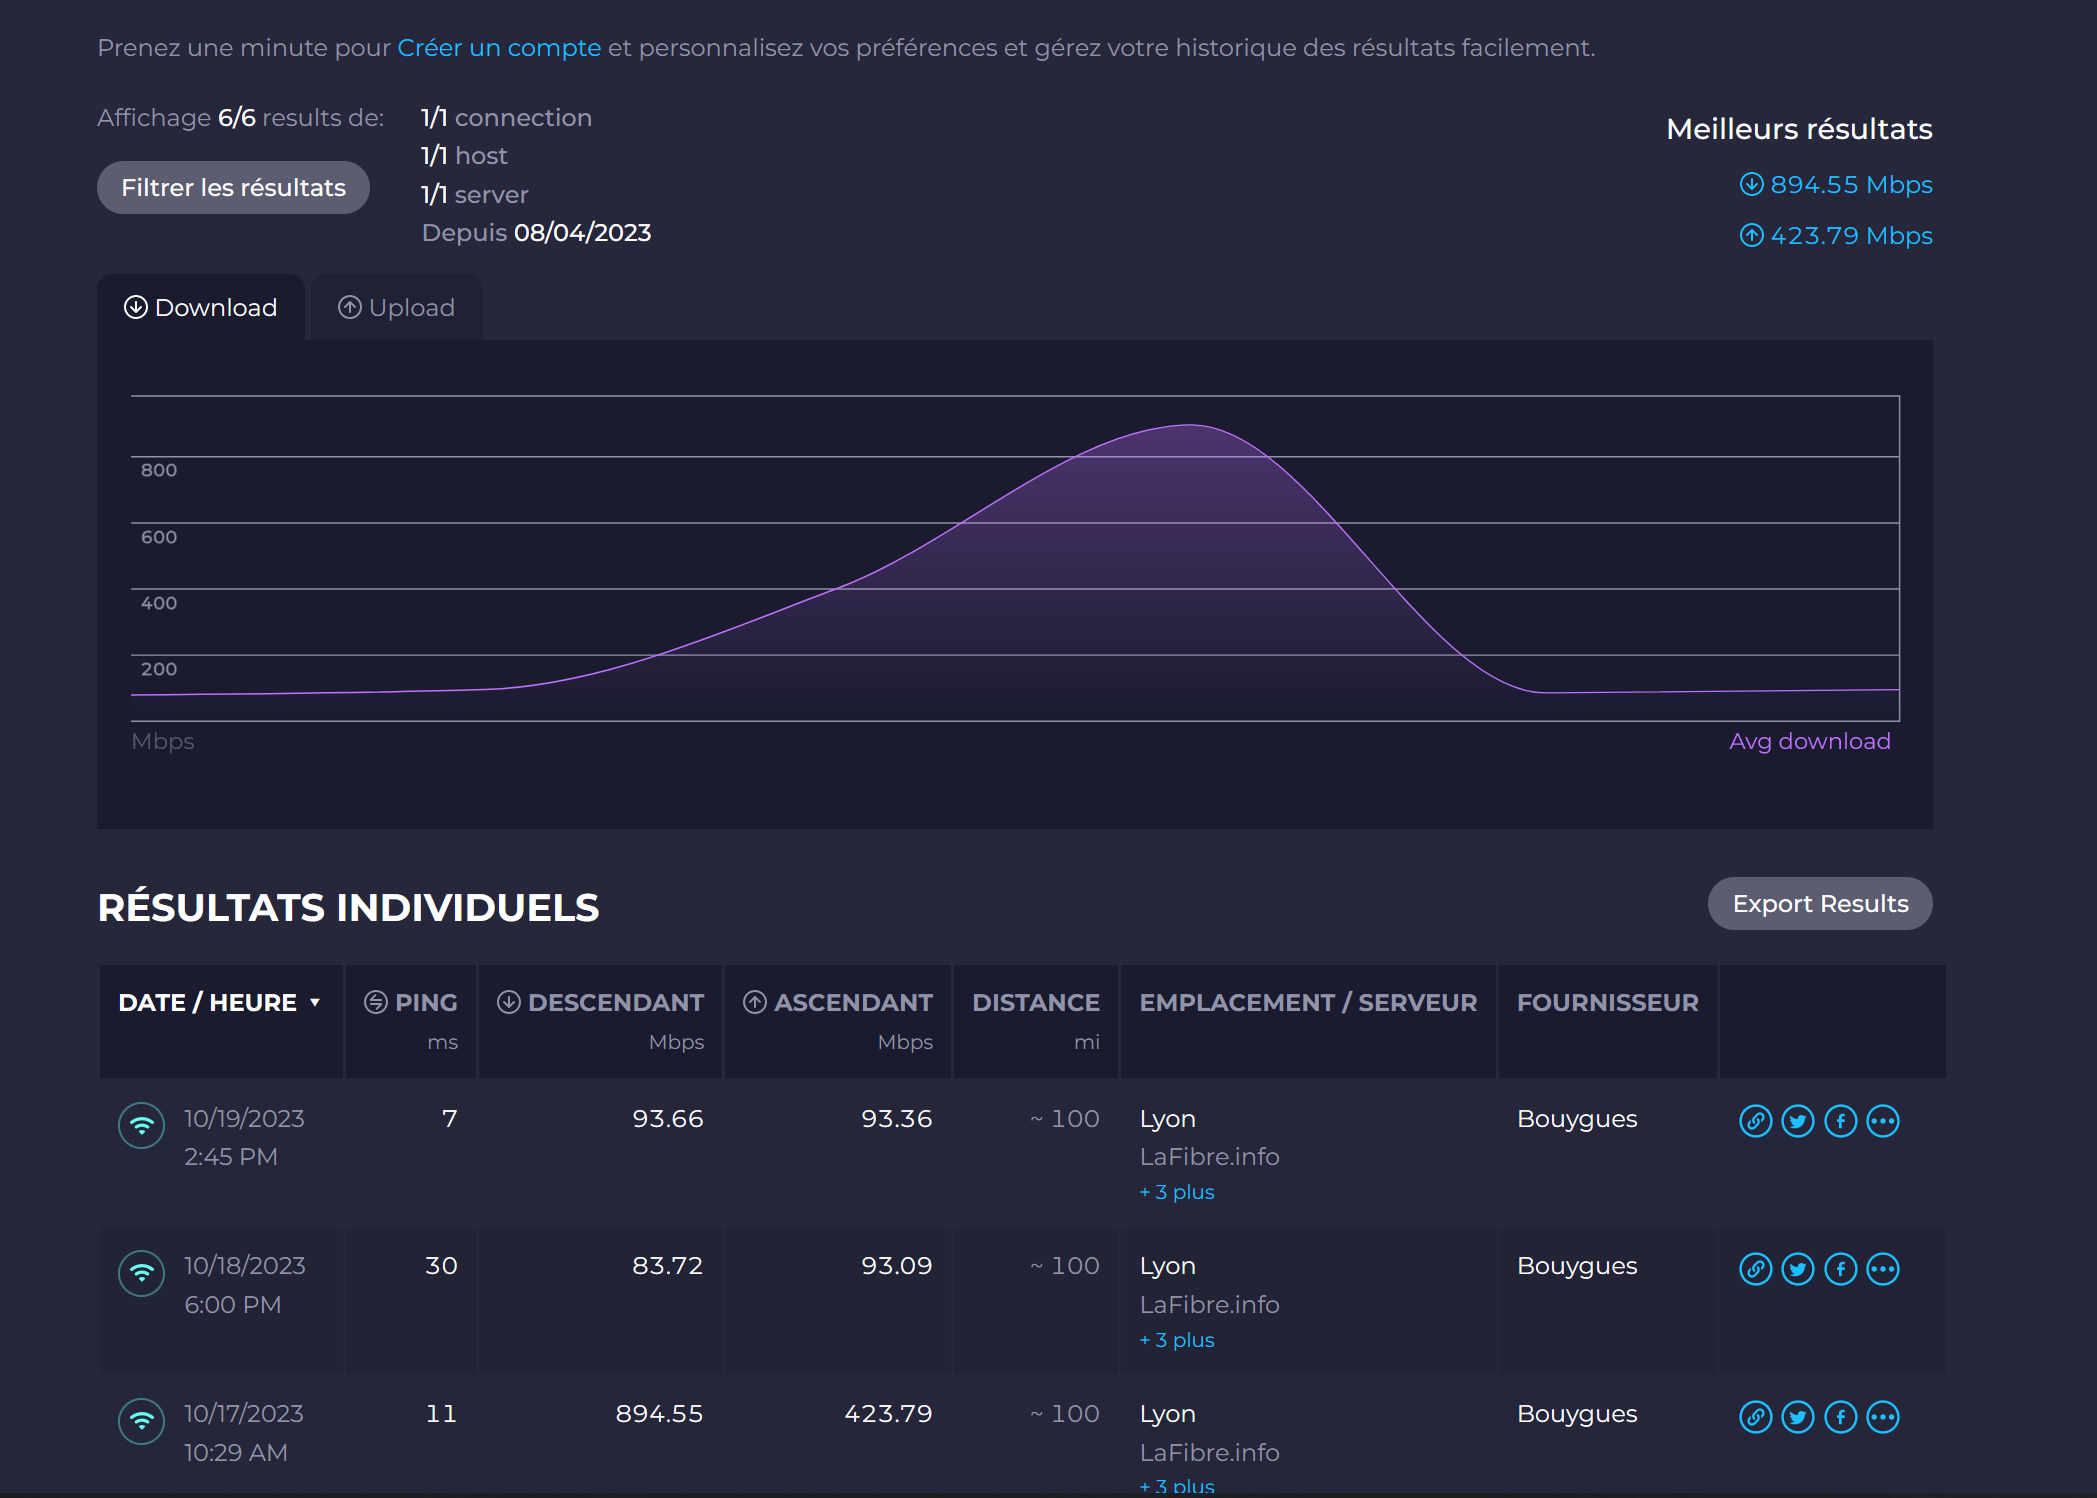2097x1498 pixels.
Task: Switch to the Download chart tab
Action: 201,307
